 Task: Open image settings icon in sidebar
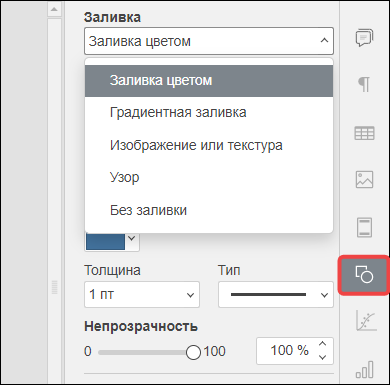point(364,180)
